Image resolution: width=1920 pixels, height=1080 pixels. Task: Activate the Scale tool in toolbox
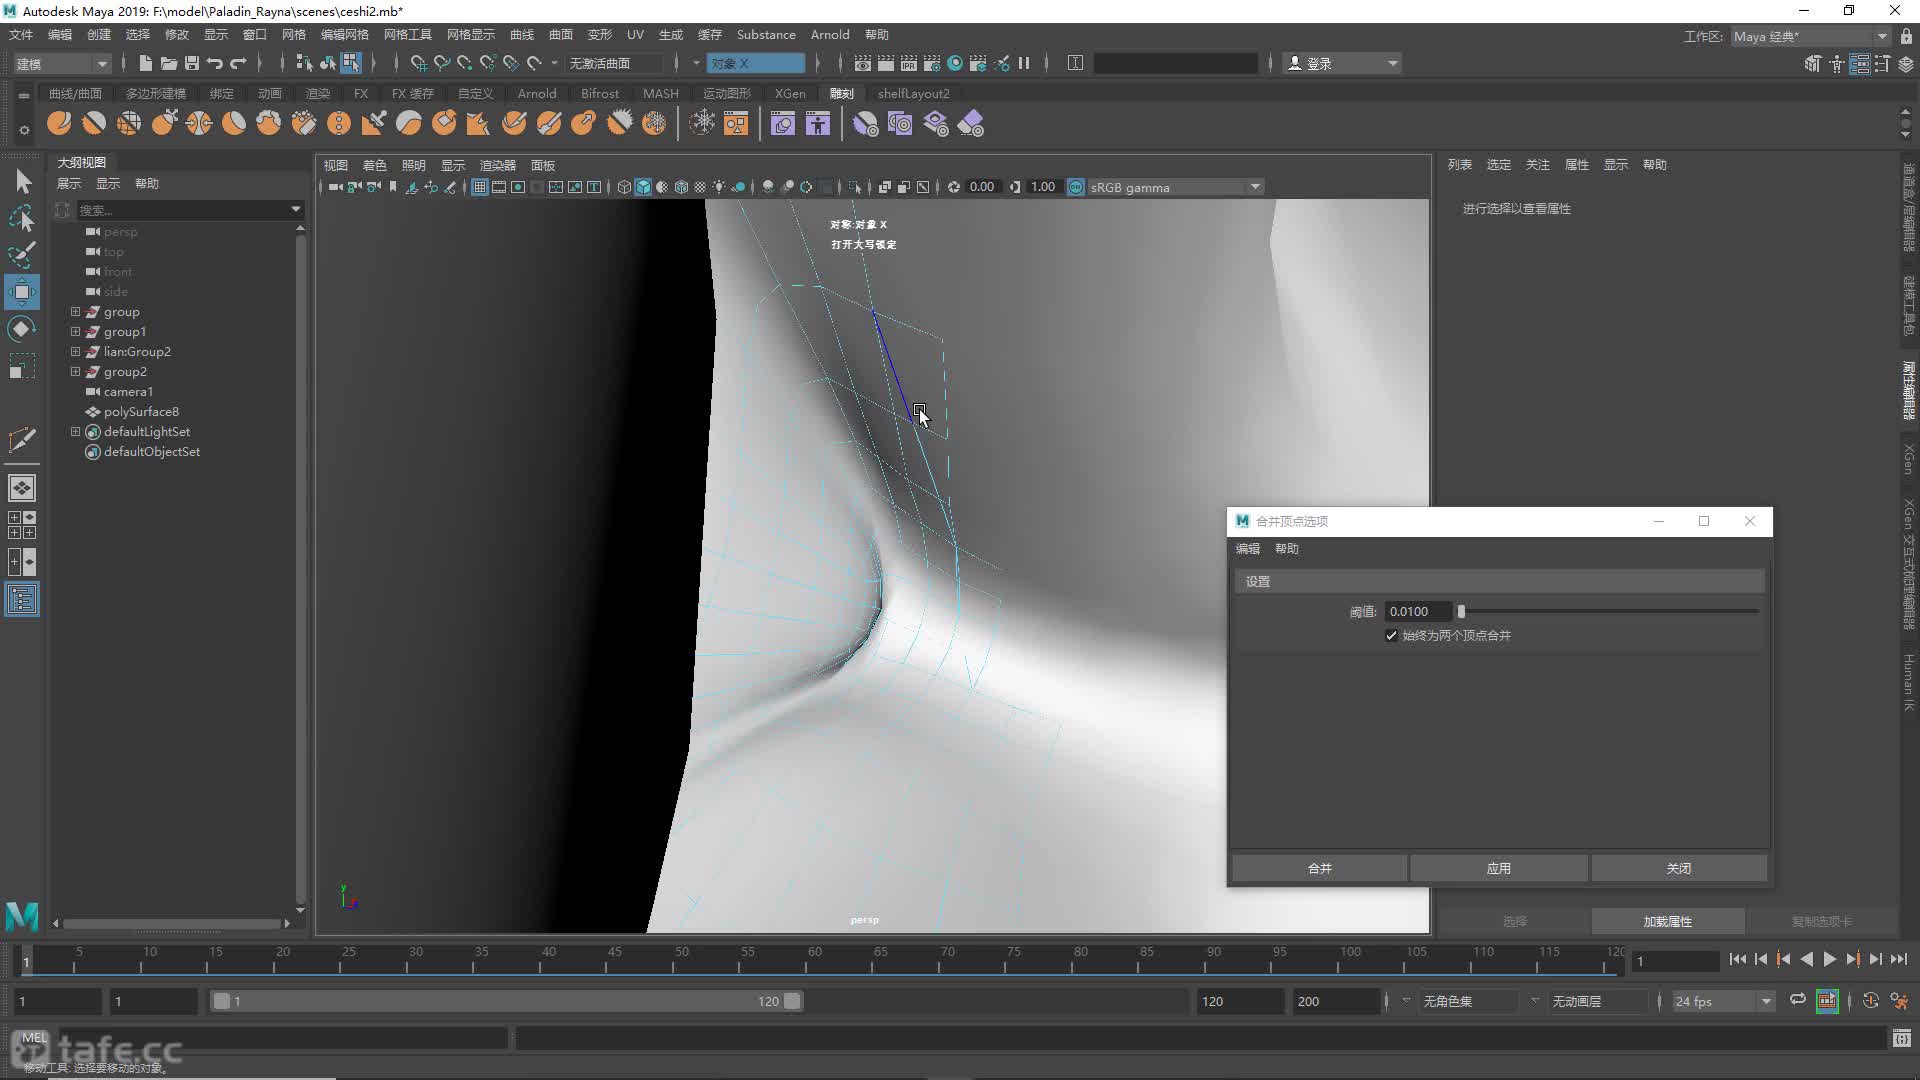tap(22, 366)
